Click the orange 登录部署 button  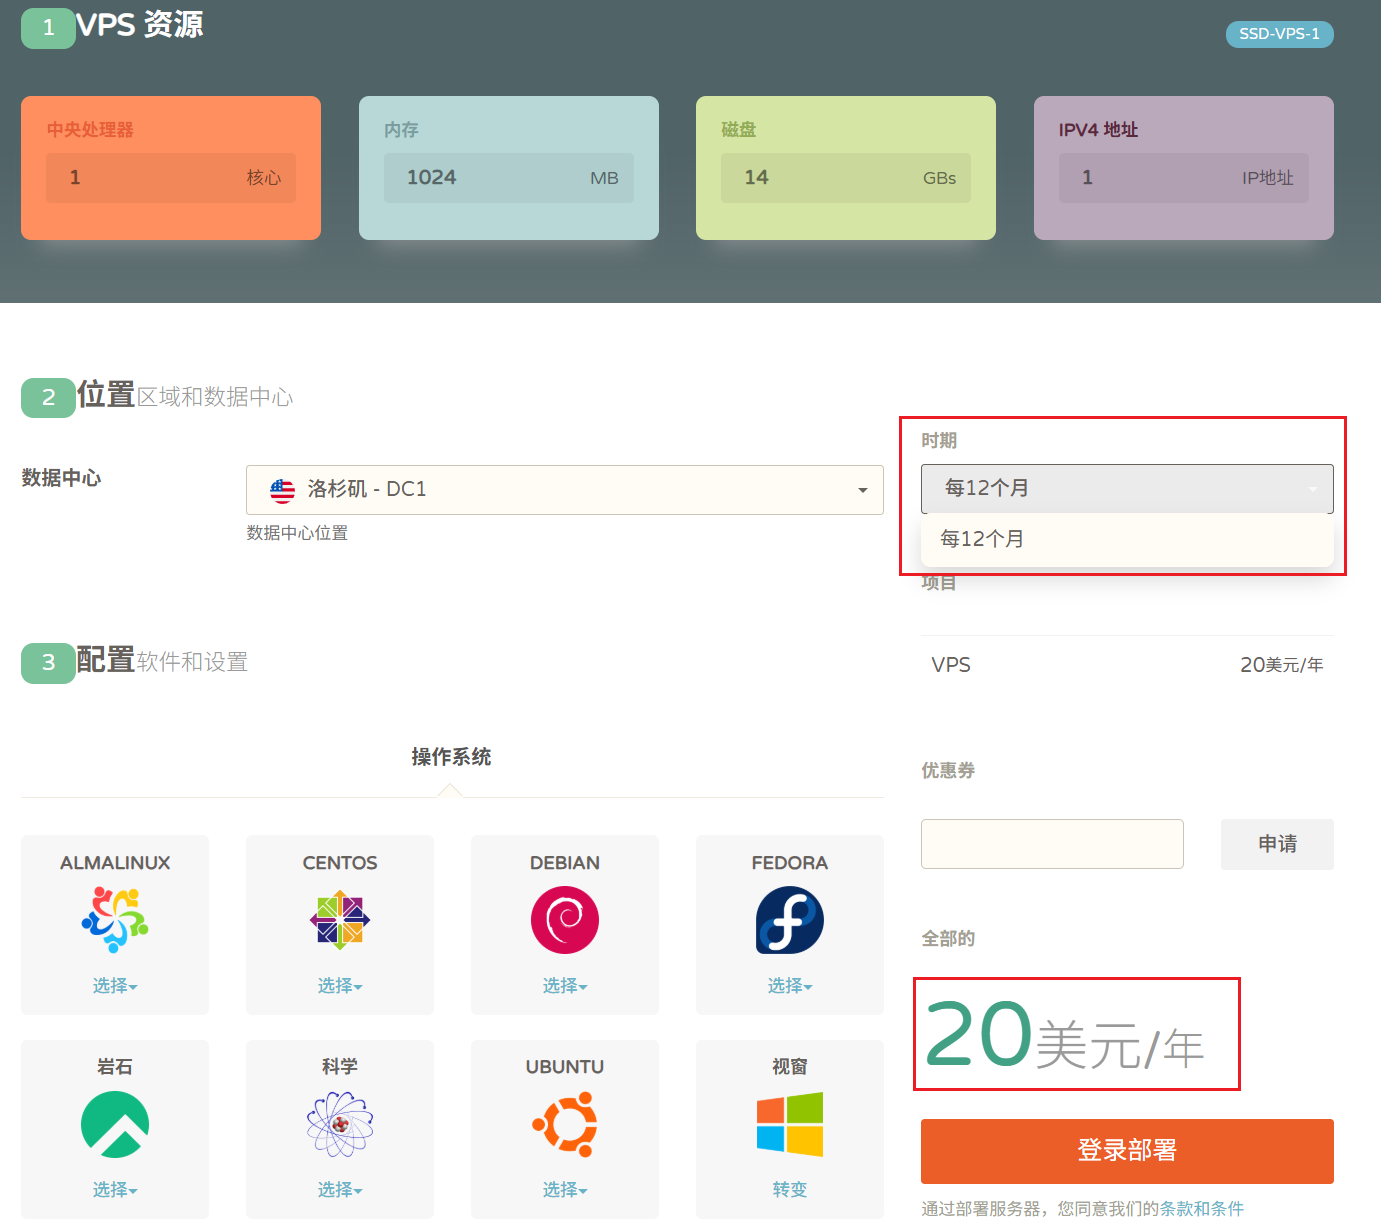pyautogui.click(x=1127, y=1151)
